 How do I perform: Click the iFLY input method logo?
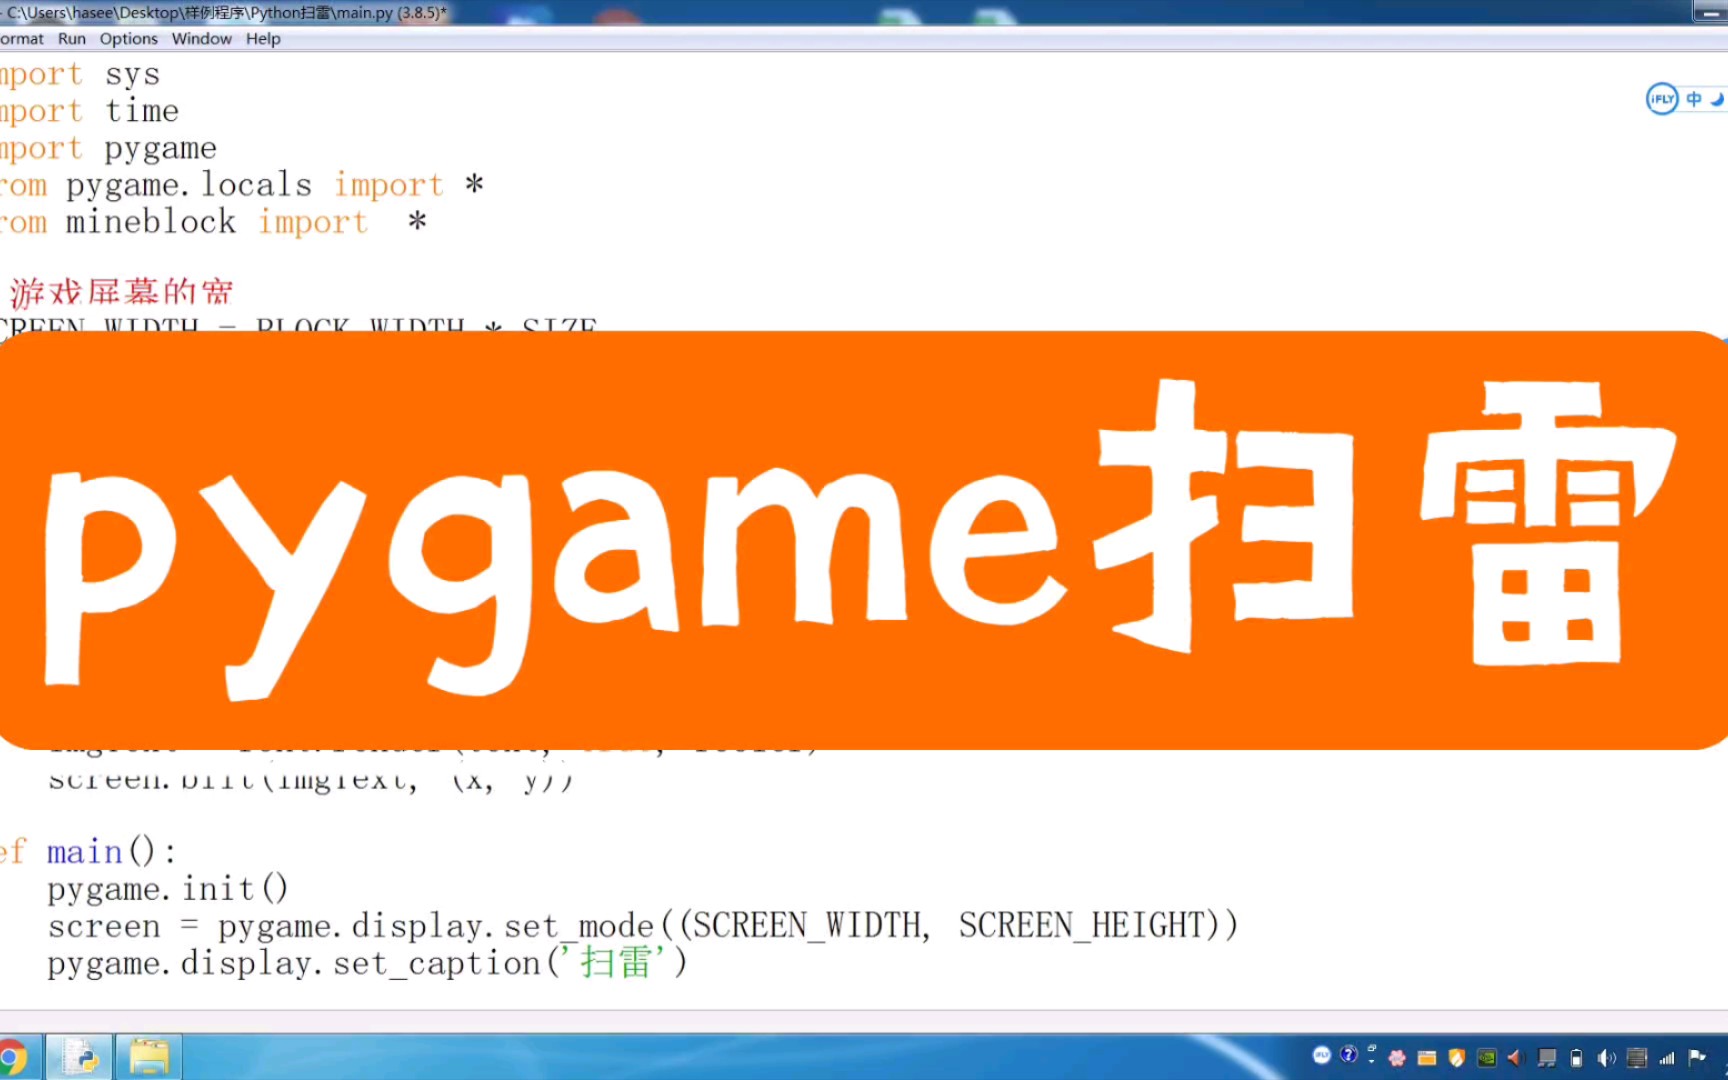coord(1661,99)
